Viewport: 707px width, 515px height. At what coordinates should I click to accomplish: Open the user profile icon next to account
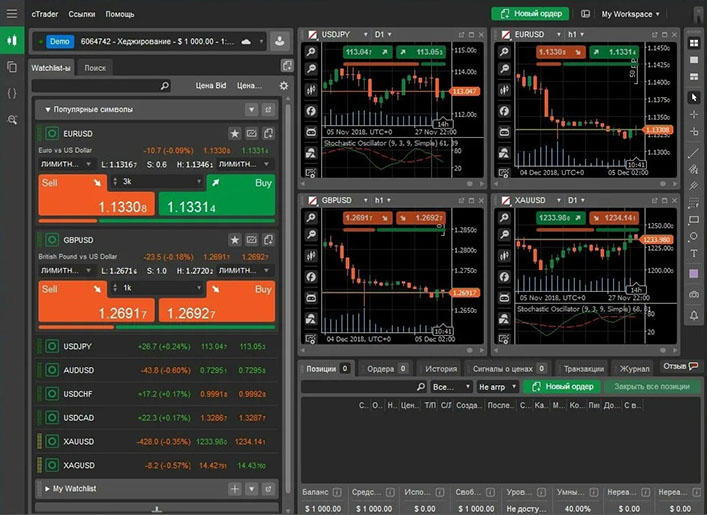(x=280, y=41)
